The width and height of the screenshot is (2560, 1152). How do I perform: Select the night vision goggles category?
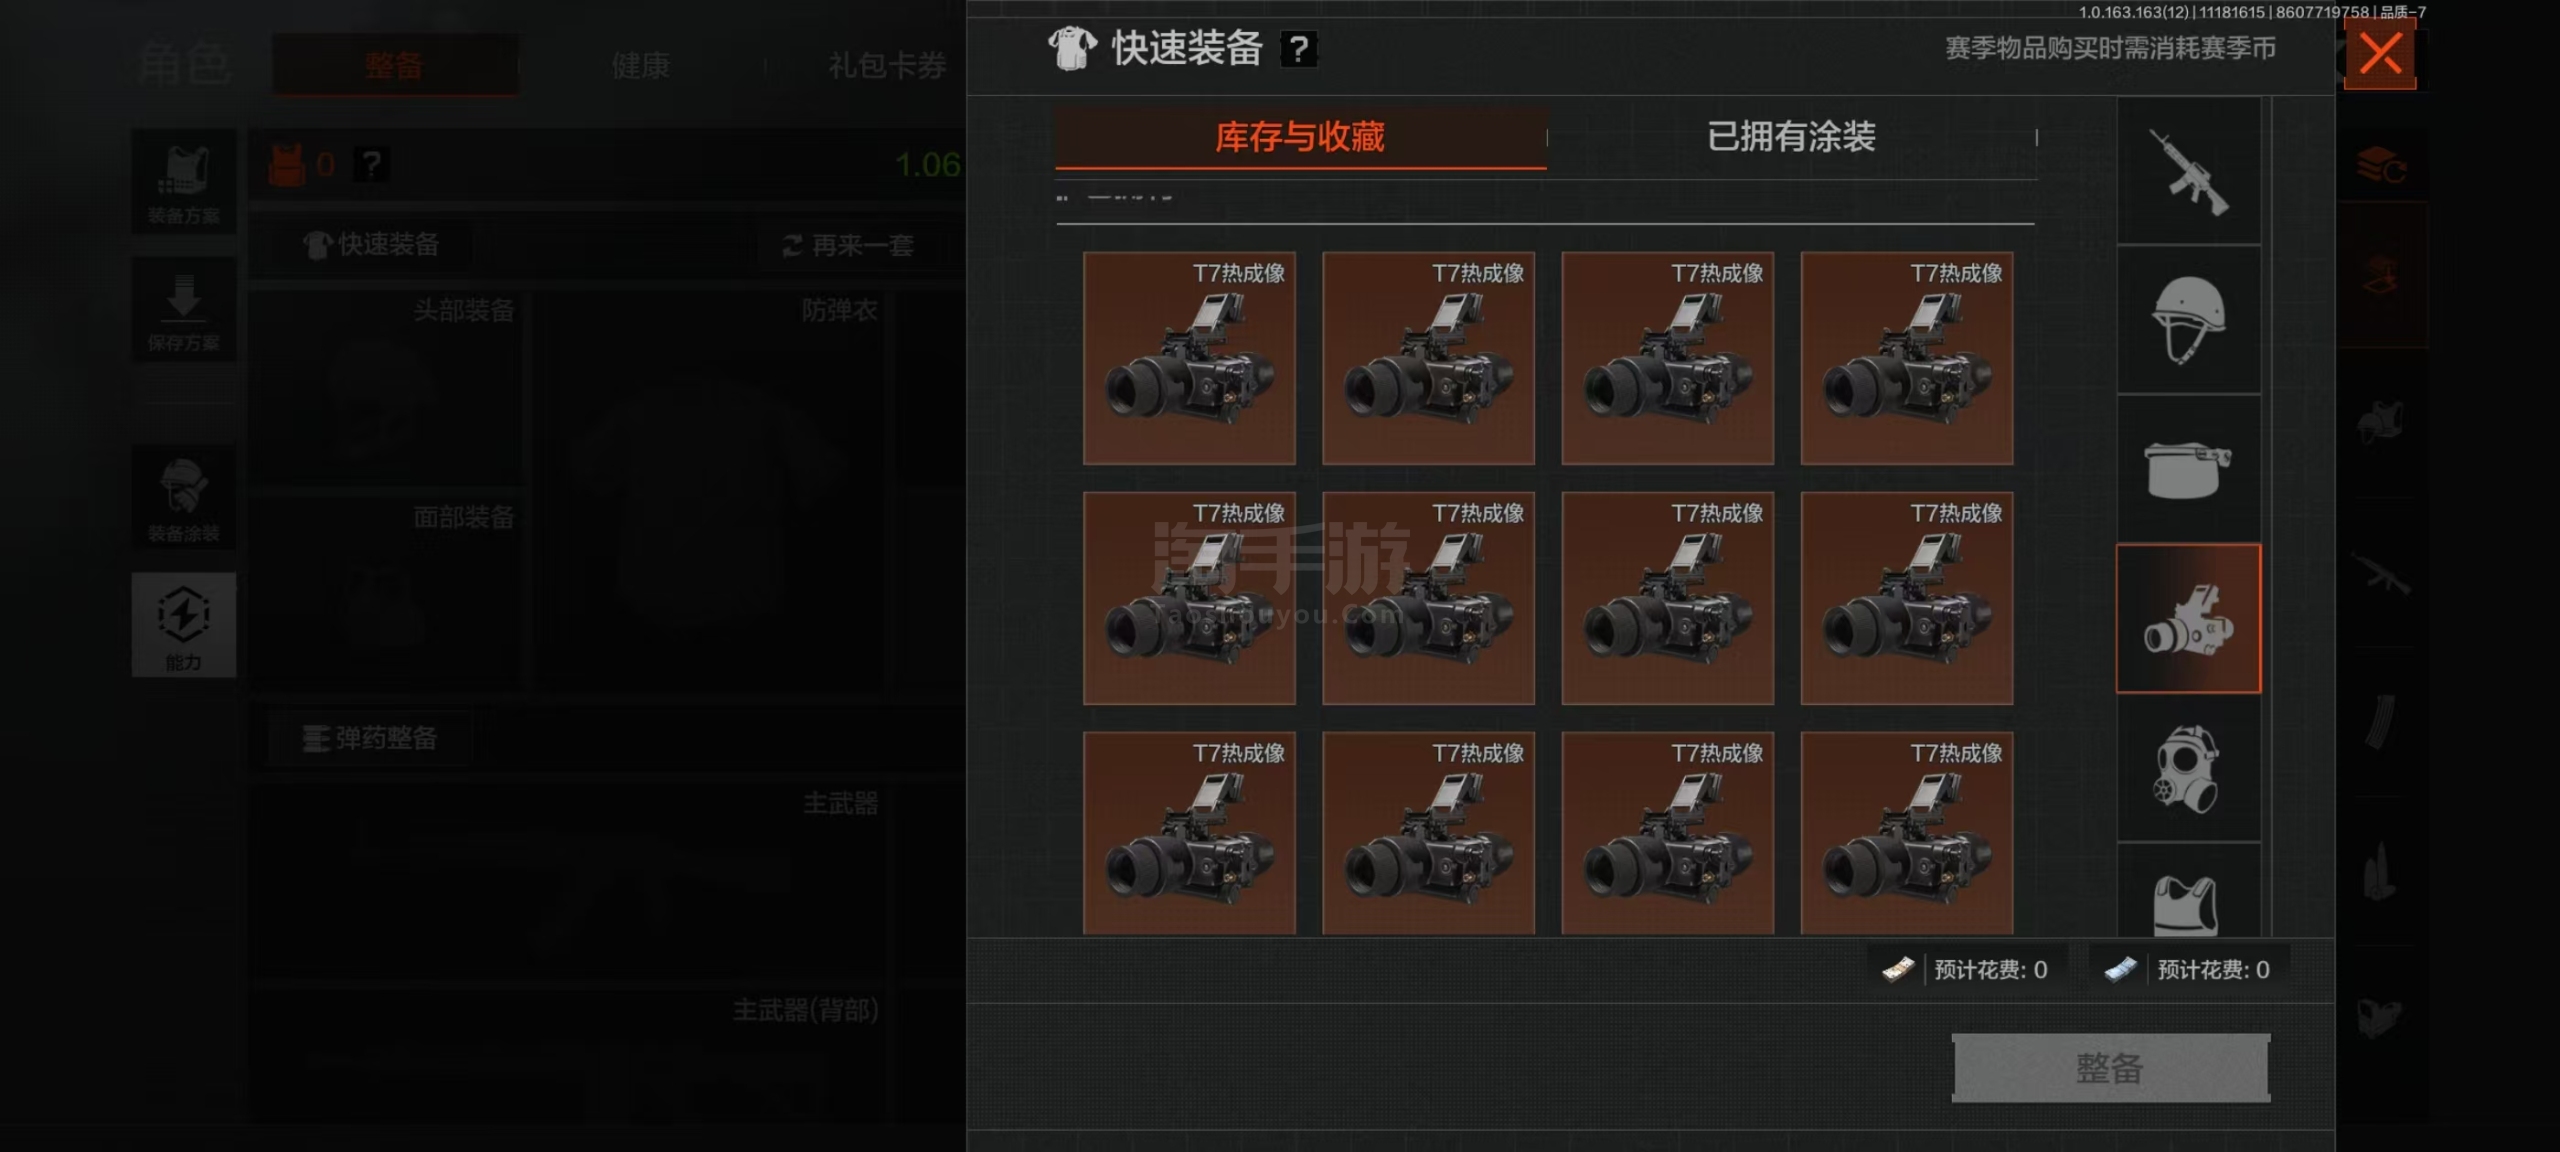(2188, 618)
